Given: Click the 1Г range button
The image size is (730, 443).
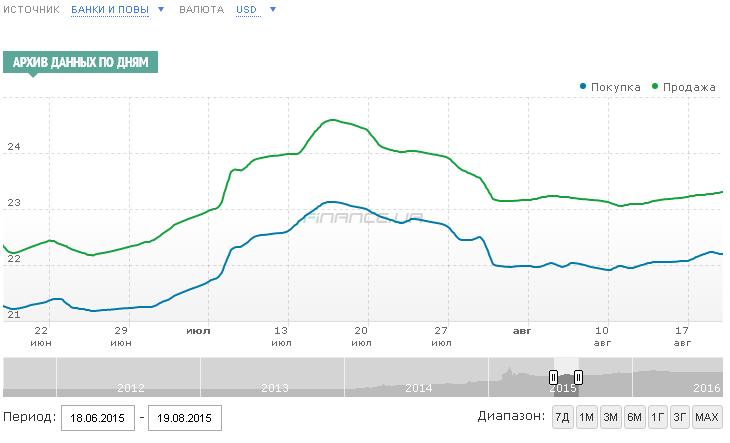Looking at the screenshot, I should tap(657, 416).
